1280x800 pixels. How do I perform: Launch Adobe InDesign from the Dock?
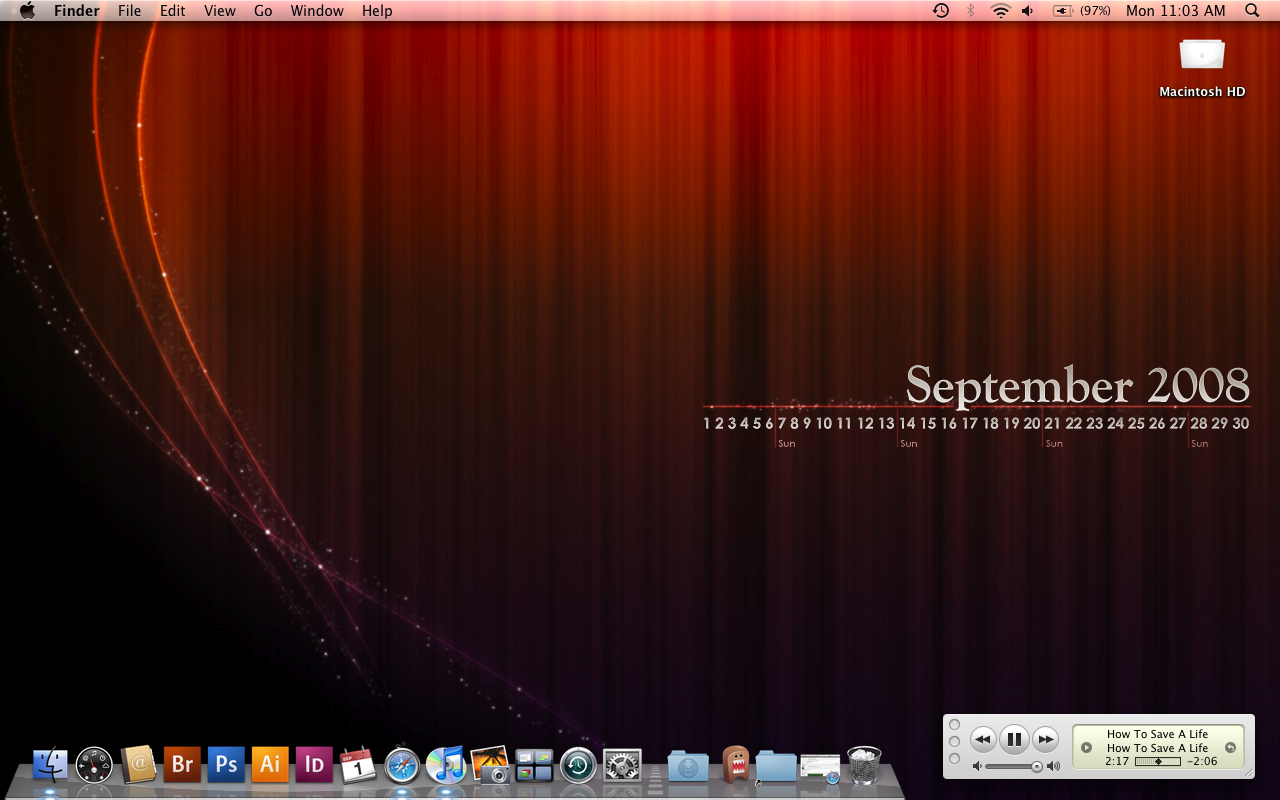tap(314, 765)
